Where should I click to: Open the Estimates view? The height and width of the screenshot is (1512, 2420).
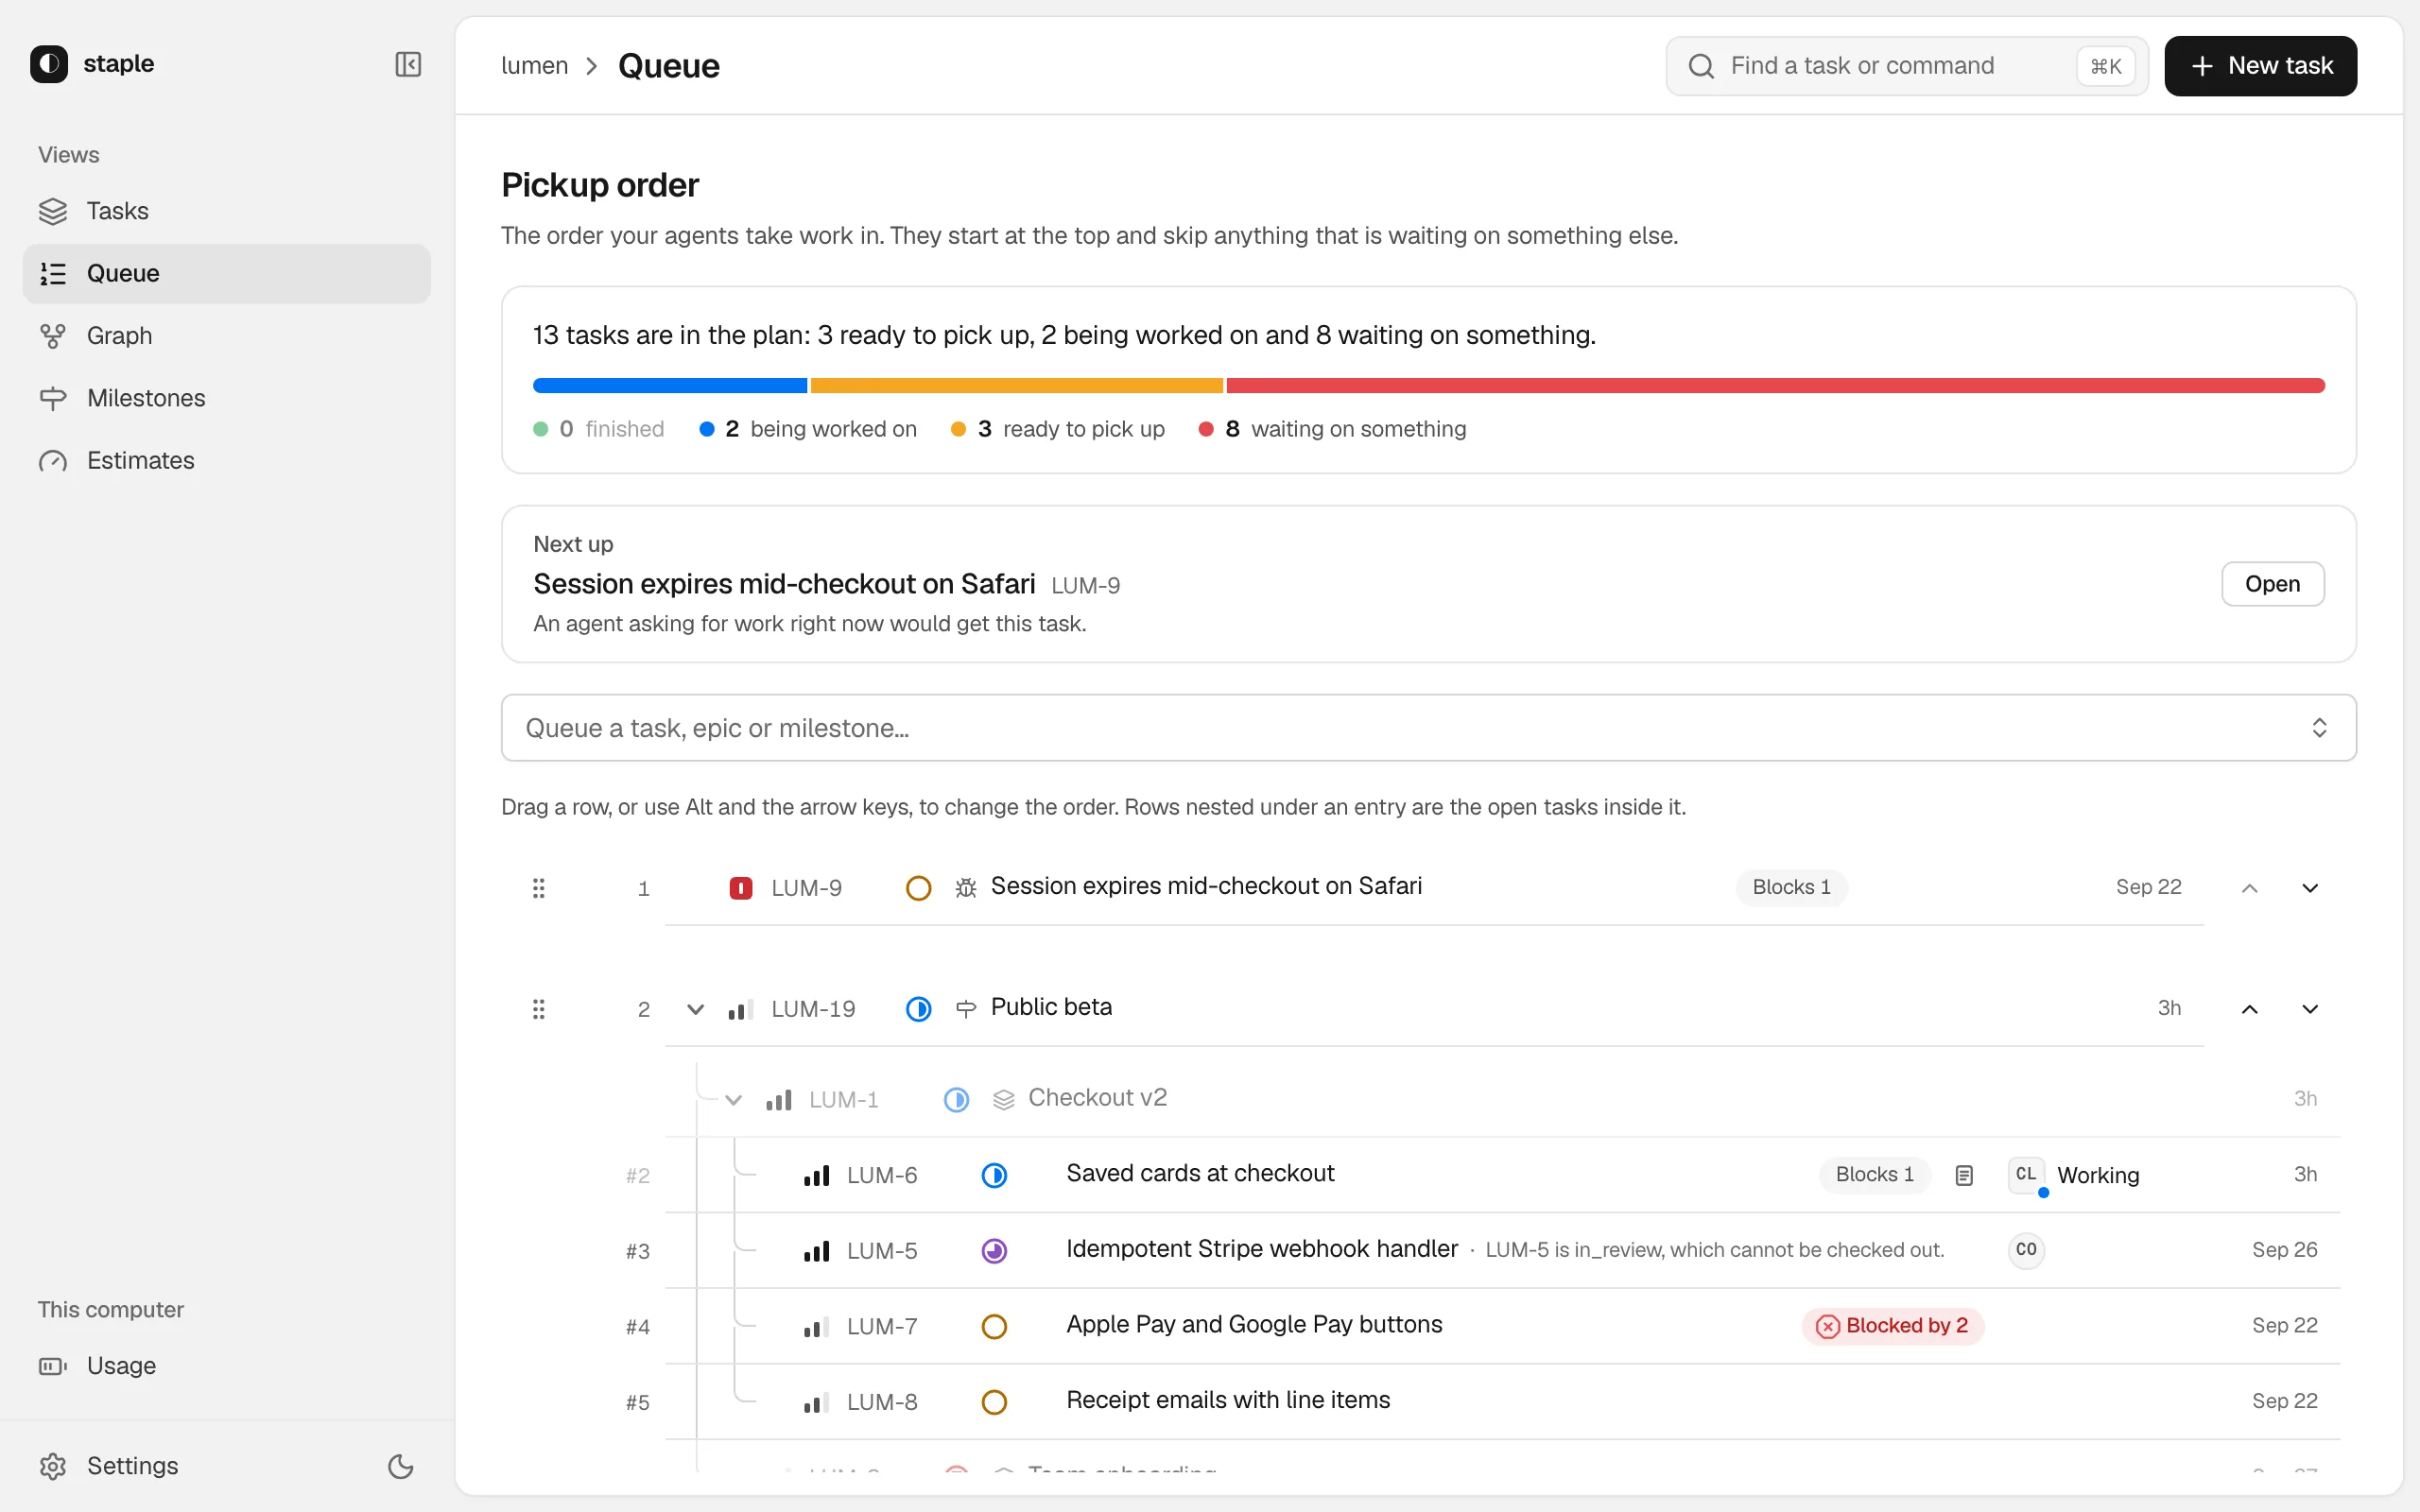pos(226,460)
